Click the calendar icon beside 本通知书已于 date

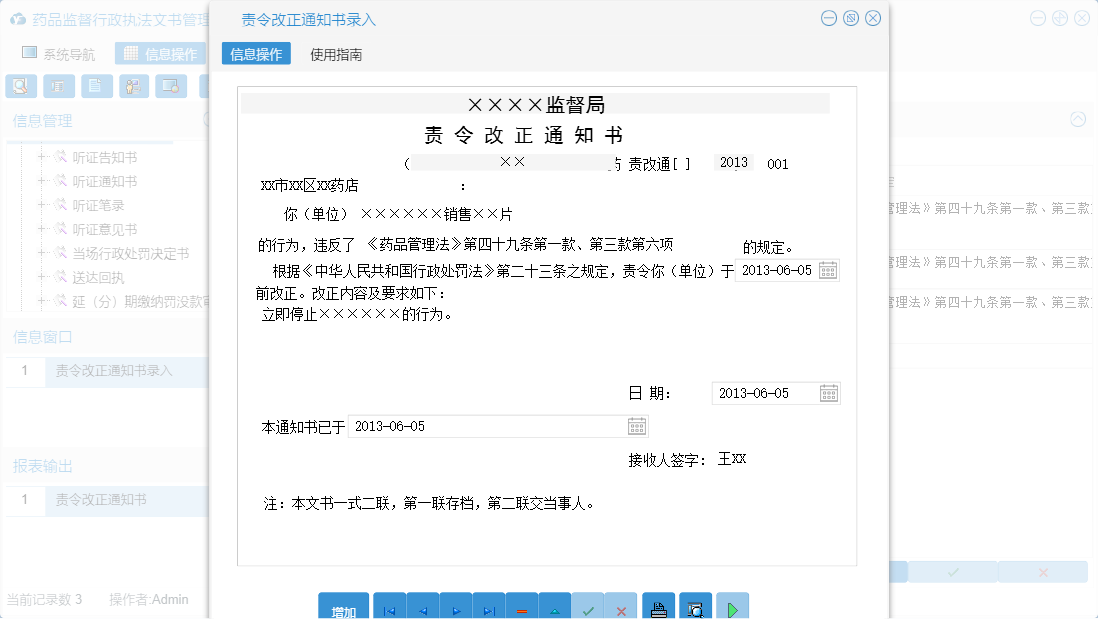[x=638, y=425]
